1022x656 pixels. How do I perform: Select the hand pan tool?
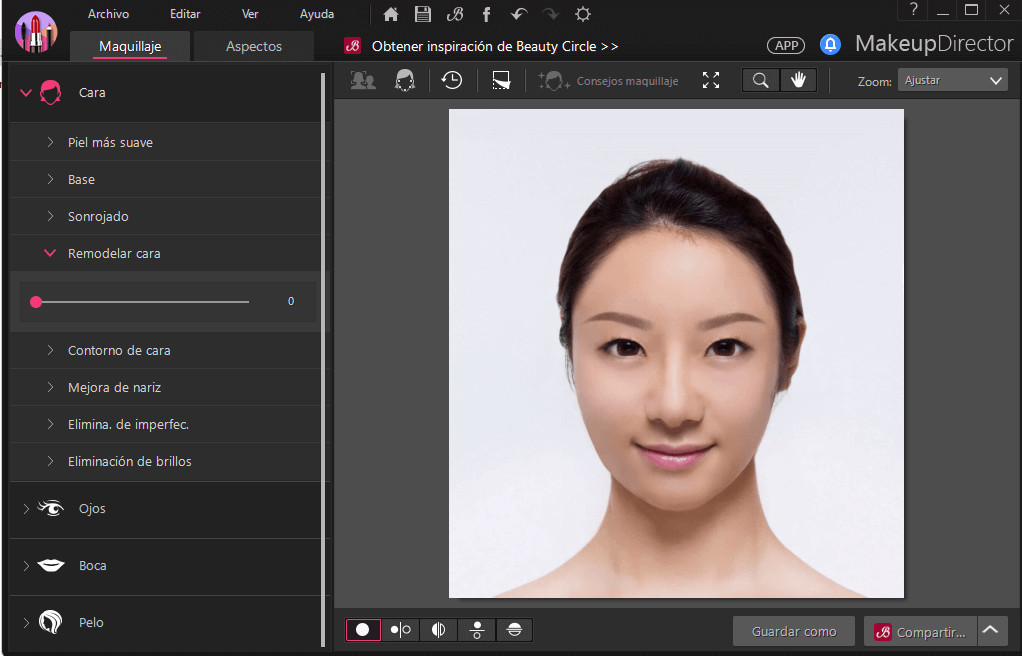[798, 80]
